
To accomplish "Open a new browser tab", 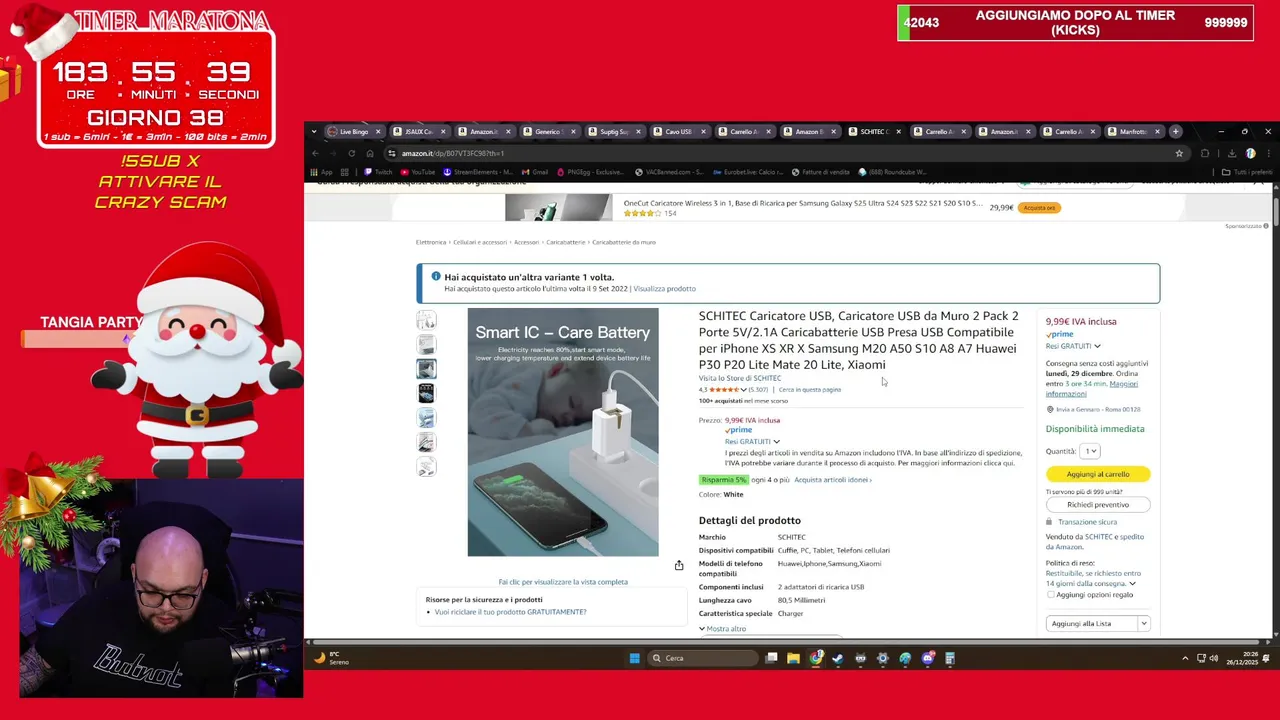I will pos(1177,131).
